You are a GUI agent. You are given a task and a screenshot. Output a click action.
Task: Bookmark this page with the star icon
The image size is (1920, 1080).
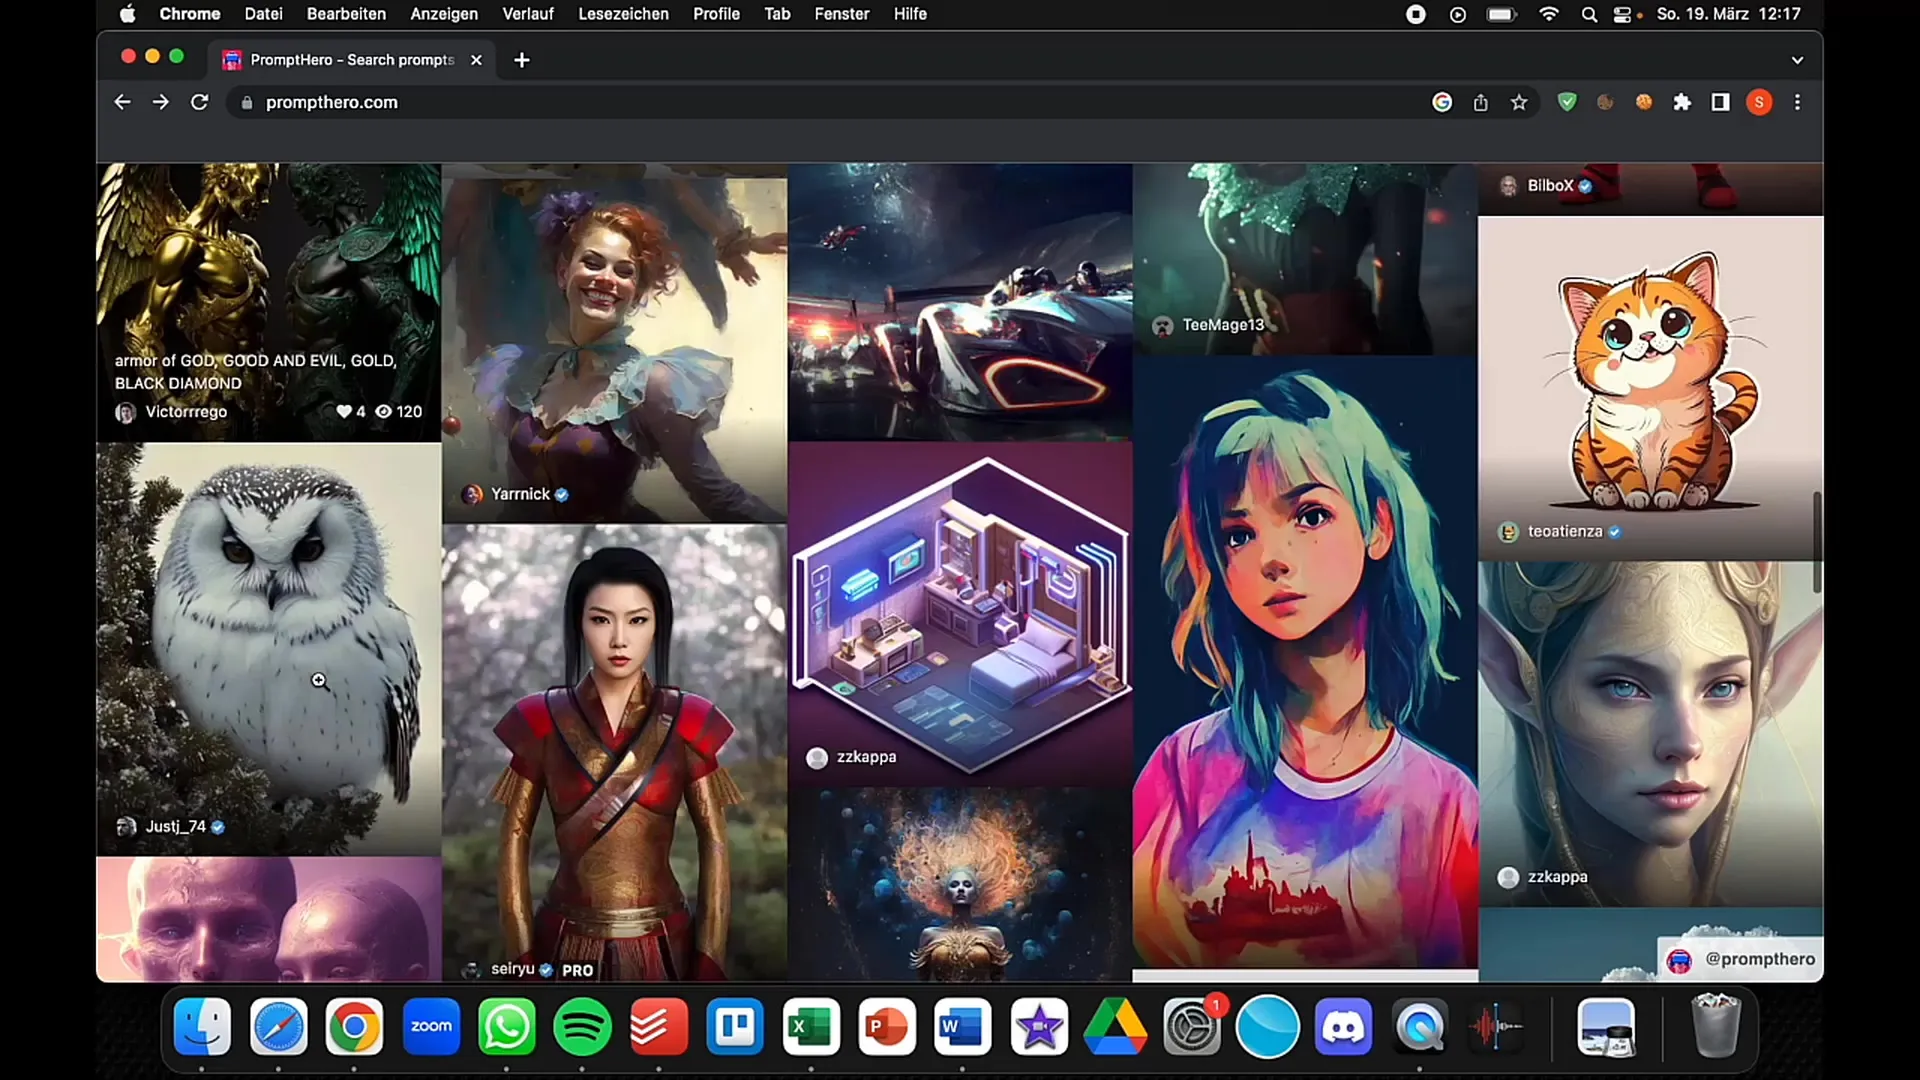[x=1519, y=102]
